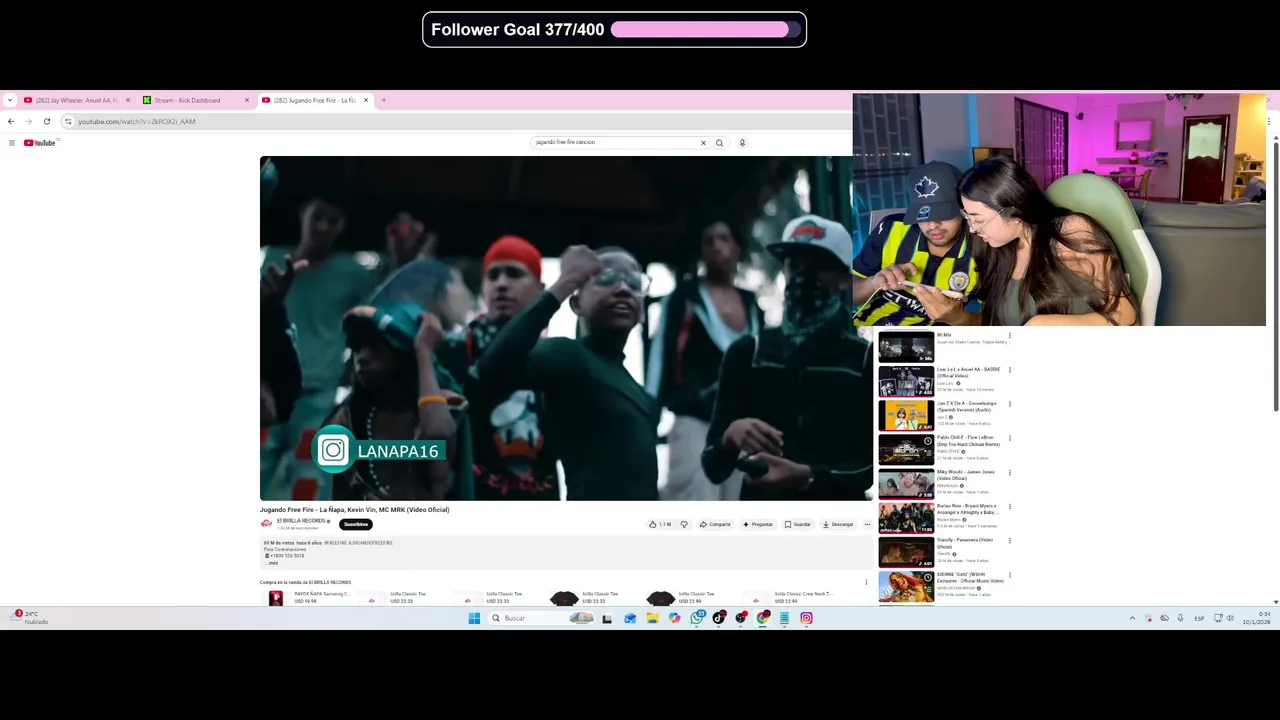Click the YouTube search input field
Screen dimensions: 1280x720
(x=615, y=142)
